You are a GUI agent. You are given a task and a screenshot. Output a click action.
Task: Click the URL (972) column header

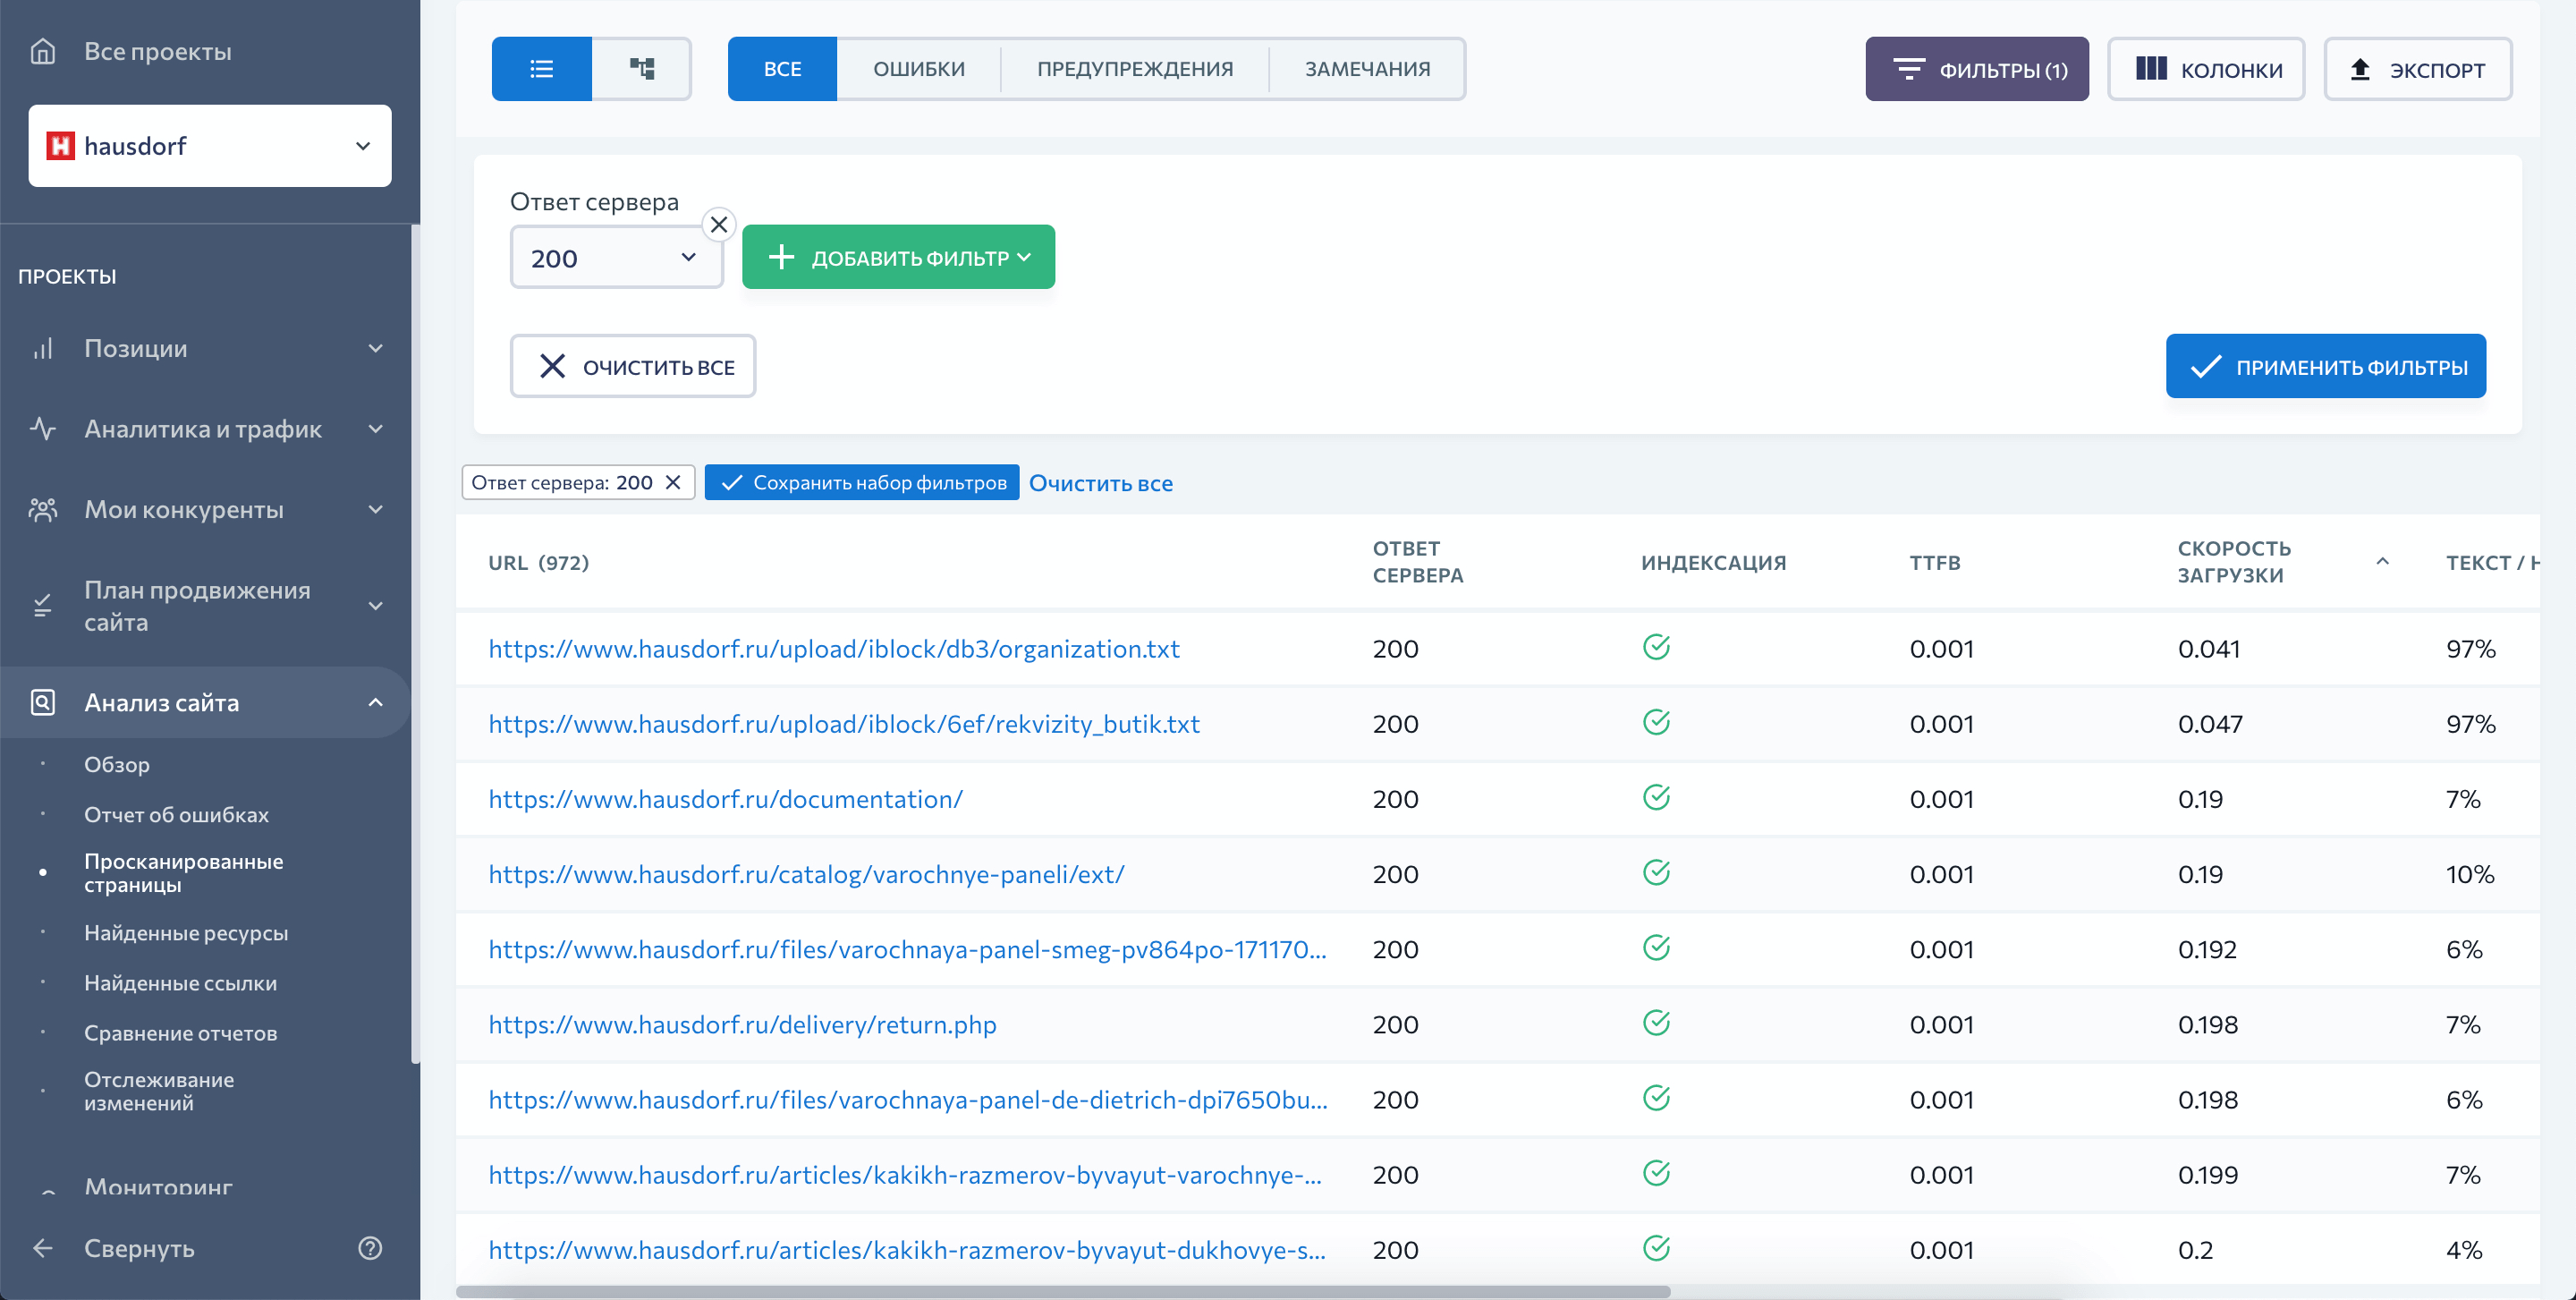(x=538, y=562)
